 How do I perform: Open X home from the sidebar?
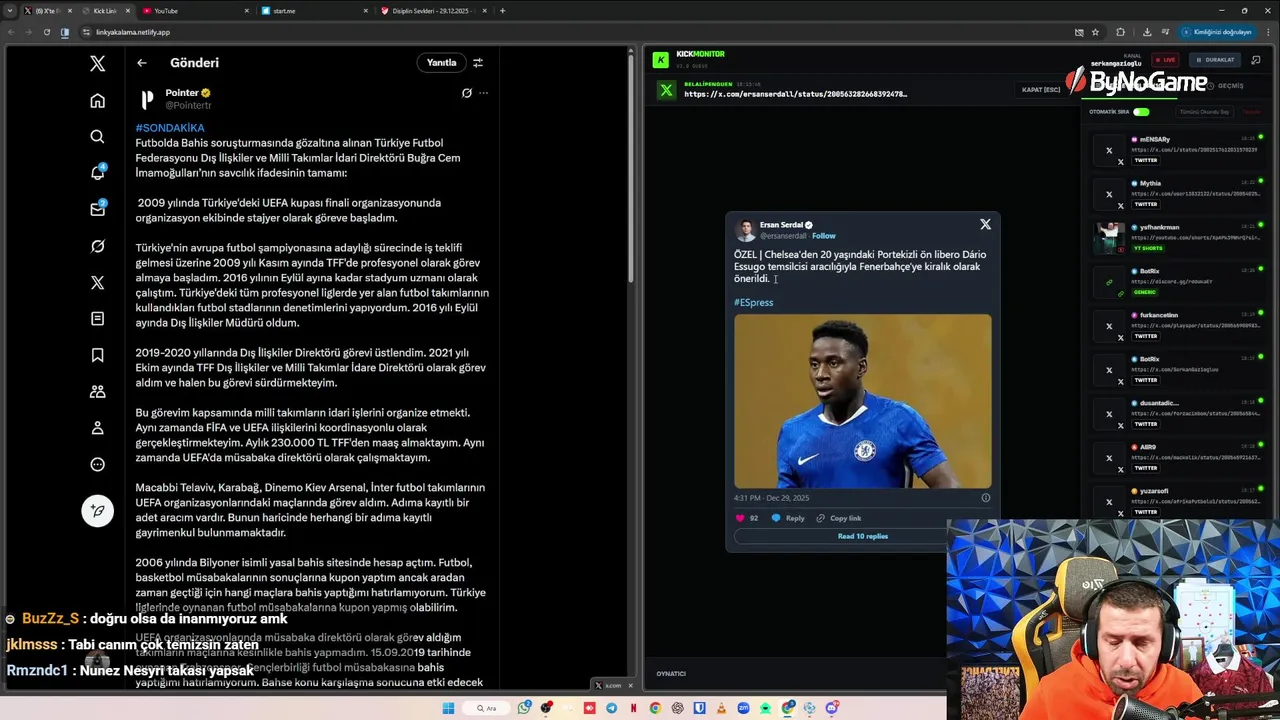pos(97,100)
